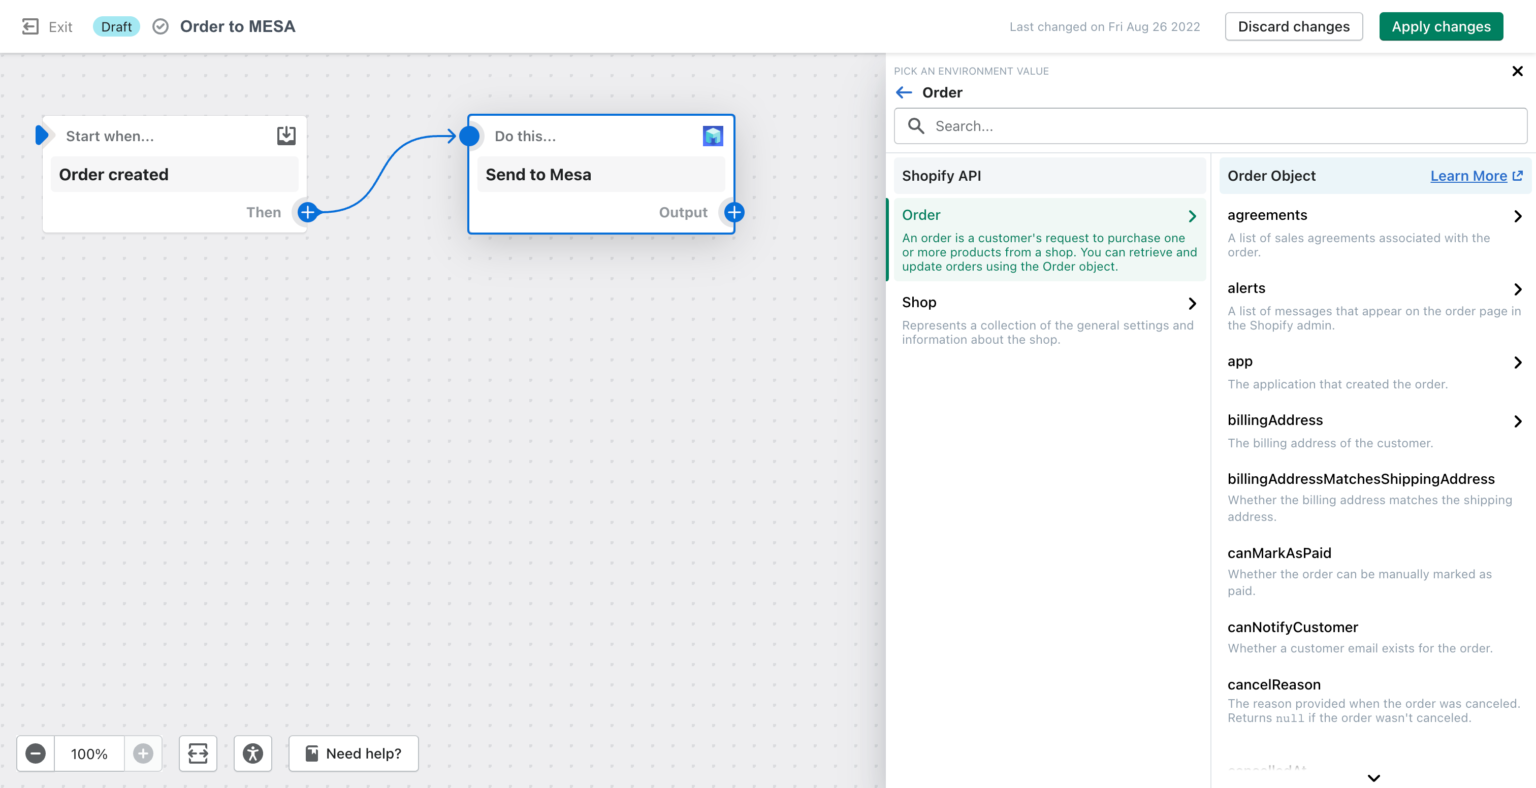The height and width of the screenshot is (788, 1536).
Task: Expand the agreements field chevron
Action: [1518, 216]
